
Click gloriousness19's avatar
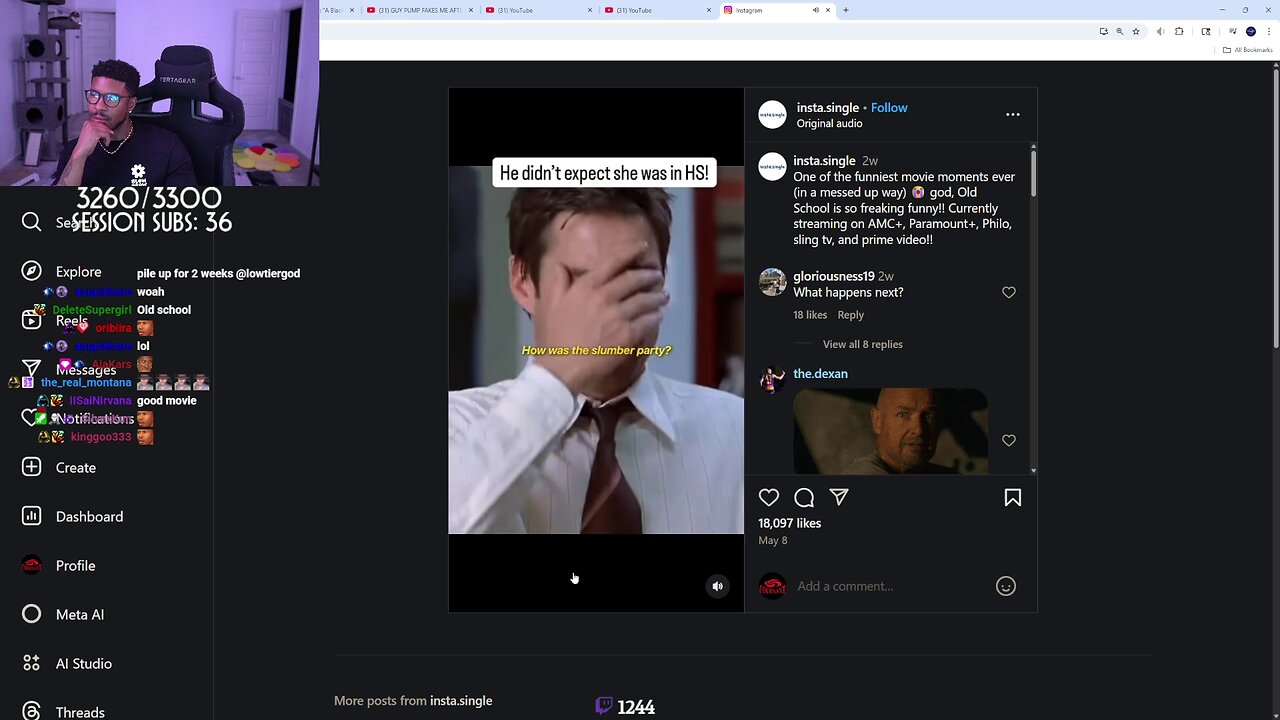[x=772, y=282]
